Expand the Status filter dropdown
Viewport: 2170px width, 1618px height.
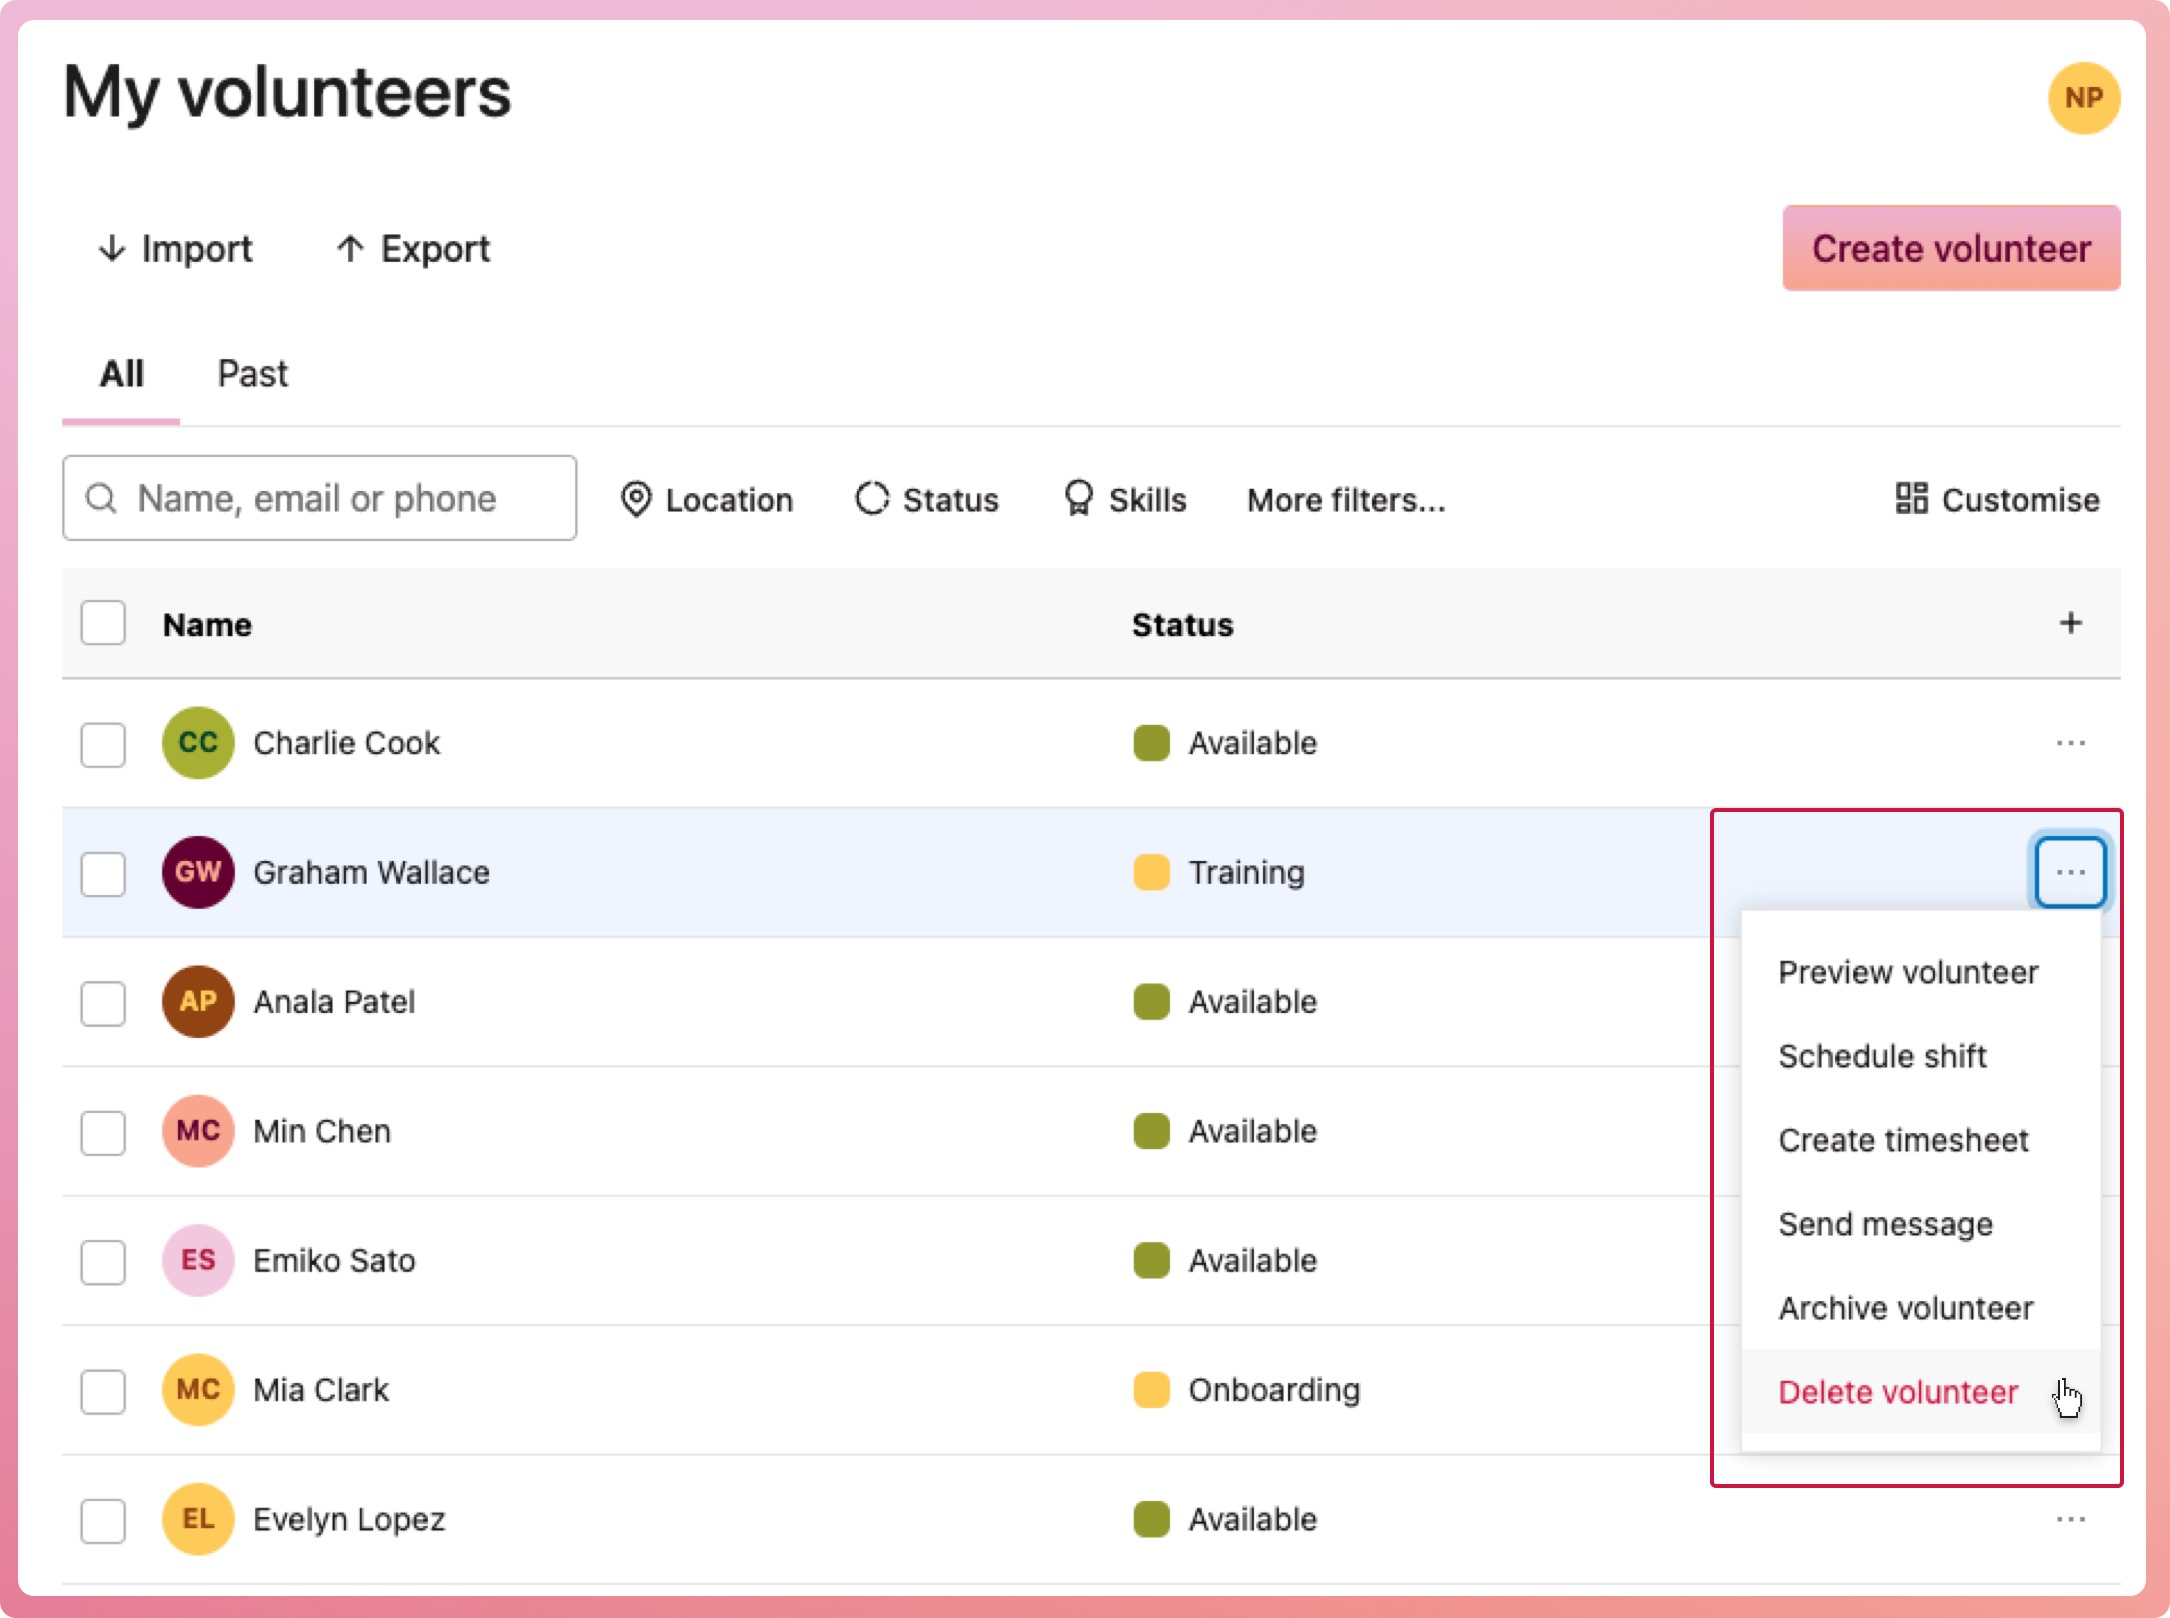(927, 499)
